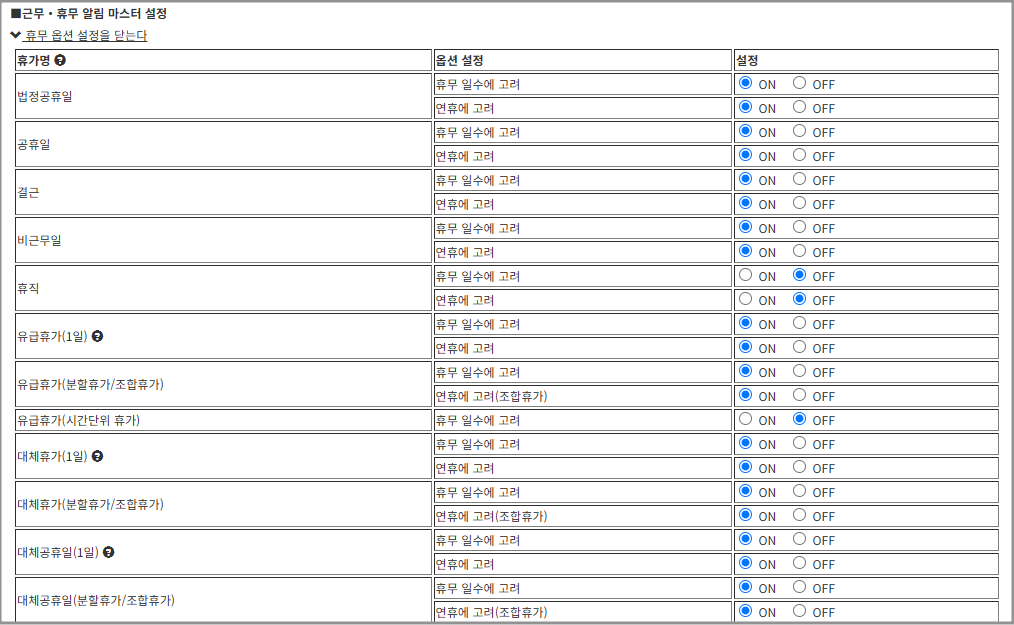Set 법정공휴일 휴무 일수에 고려 to OFF
1014x625 pixels.
coord(799,83)
